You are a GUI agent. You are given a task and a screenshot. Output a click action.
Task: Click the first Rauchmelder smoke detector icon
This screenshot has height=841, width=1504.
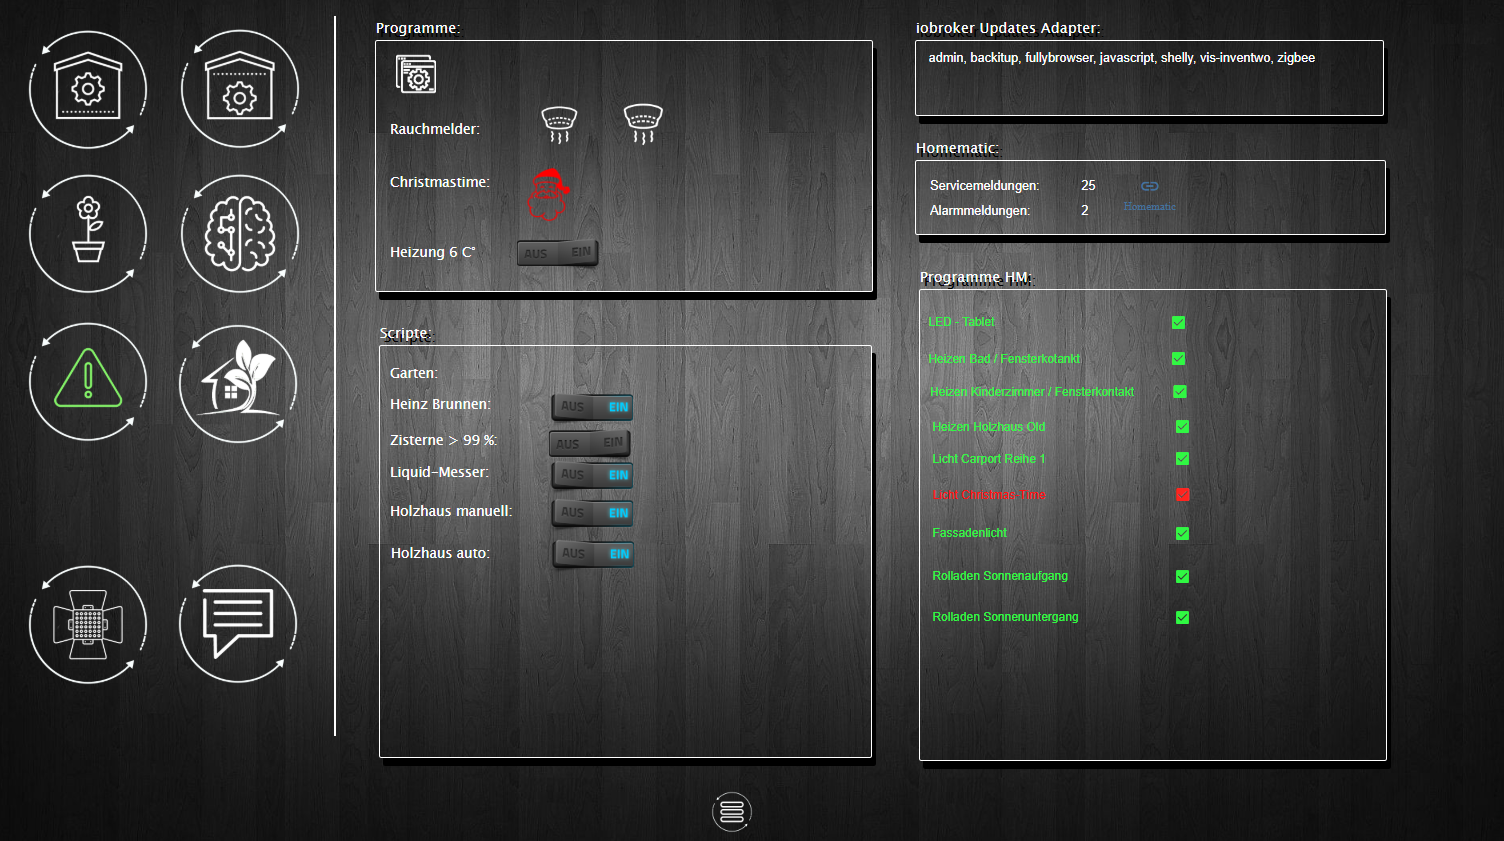pos(559,124)
